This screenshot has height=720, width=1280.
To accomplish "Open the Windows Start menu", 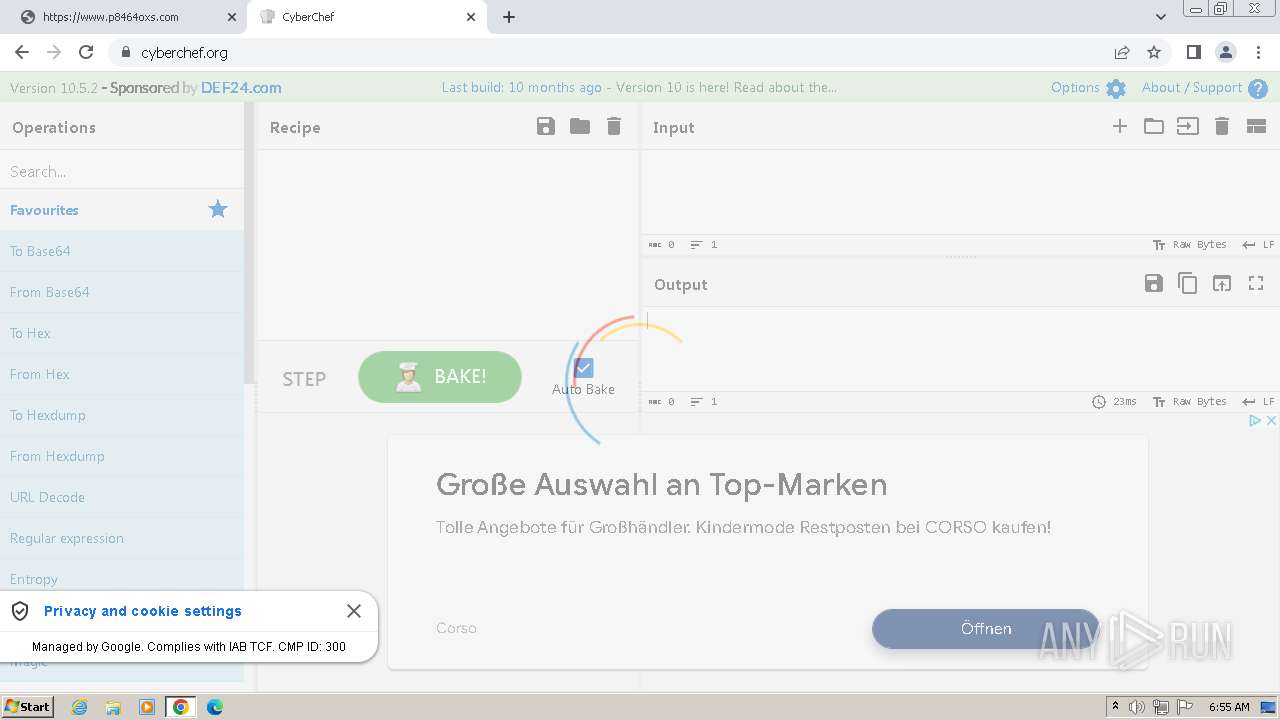I will (x=27, y=707).
